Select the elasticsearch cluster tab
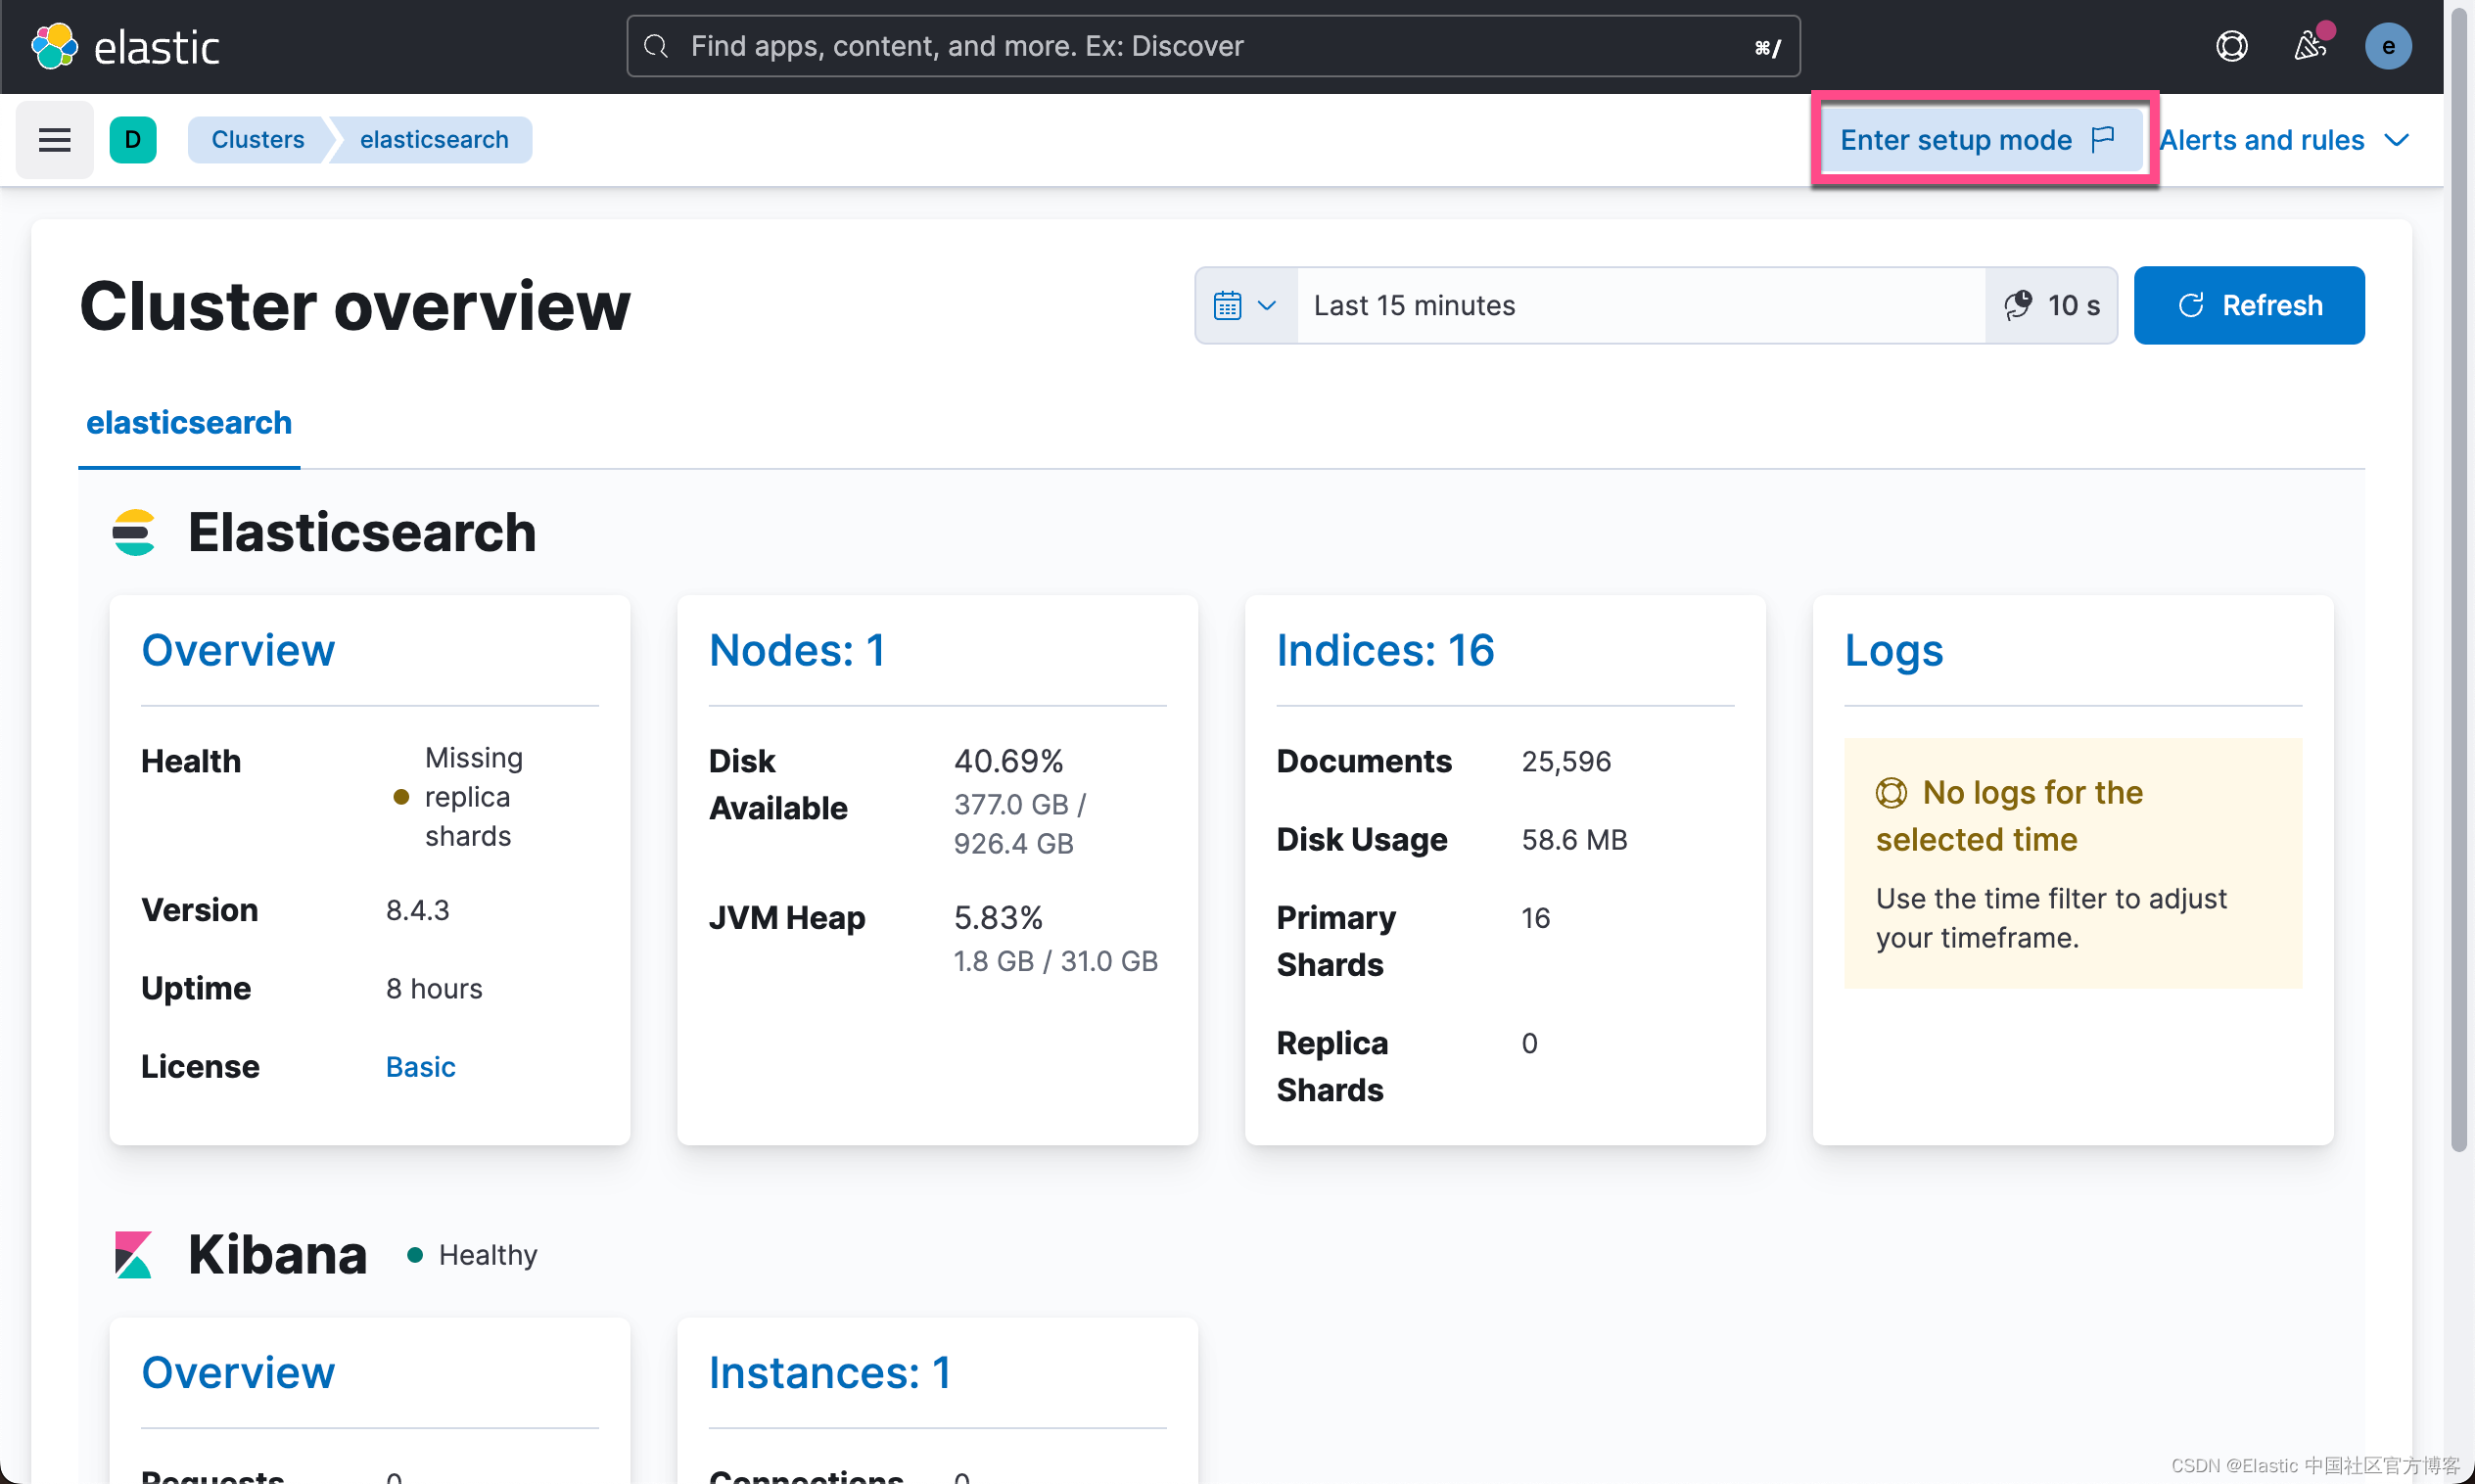The width and height of the screenshot is (2475, 1484). (x=188, y=422)
